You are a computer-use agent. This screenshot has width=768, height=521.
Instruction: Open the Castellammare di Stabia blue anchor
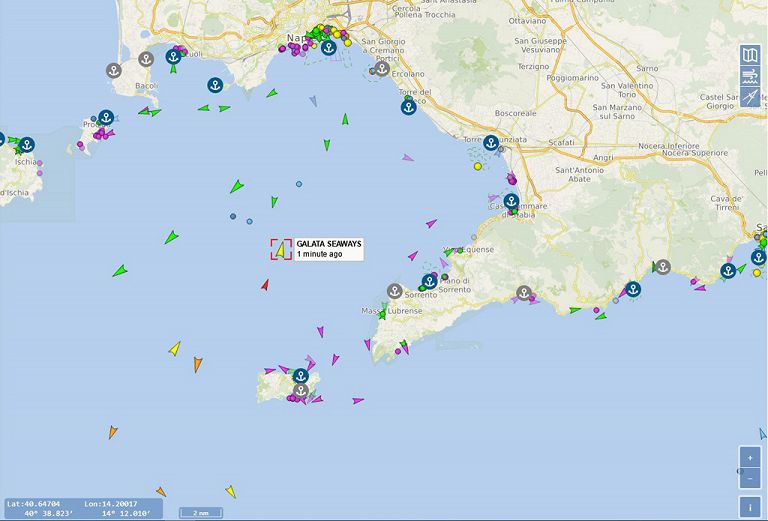[511, 201]
